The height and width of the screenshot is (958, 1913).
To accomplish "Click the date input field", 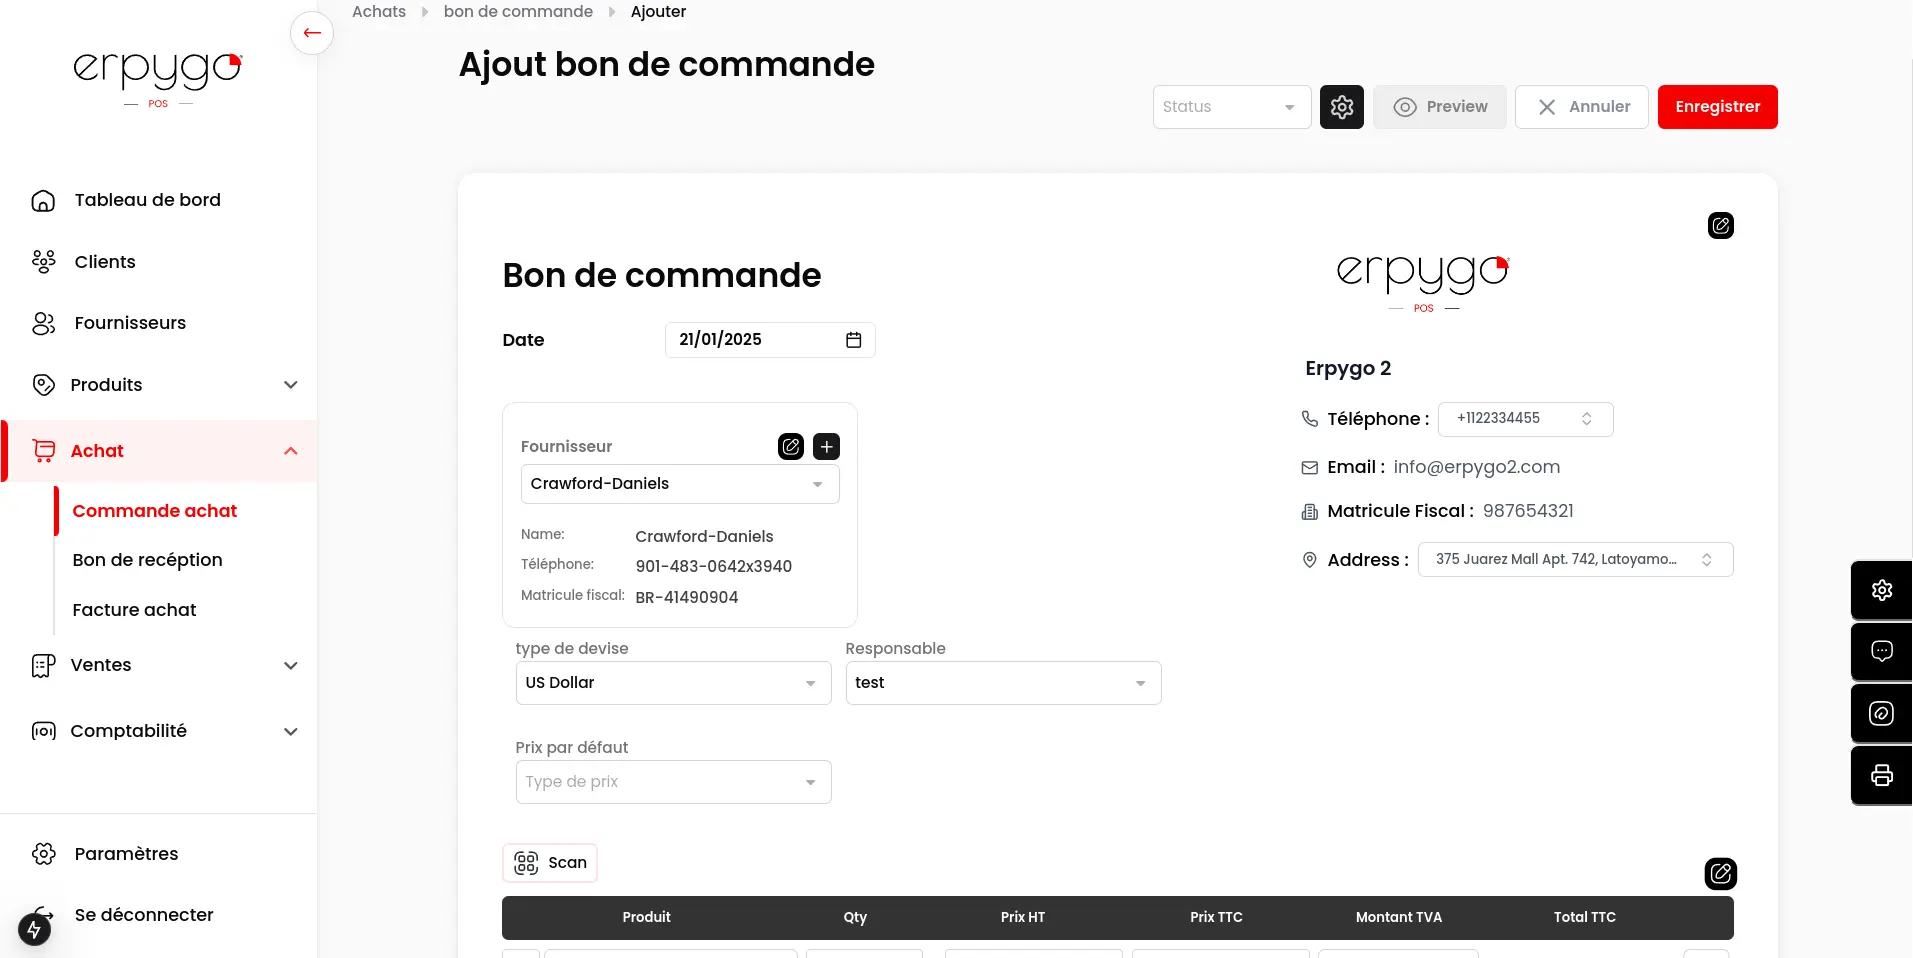I will pyautogui.click(x=750, y=340).
